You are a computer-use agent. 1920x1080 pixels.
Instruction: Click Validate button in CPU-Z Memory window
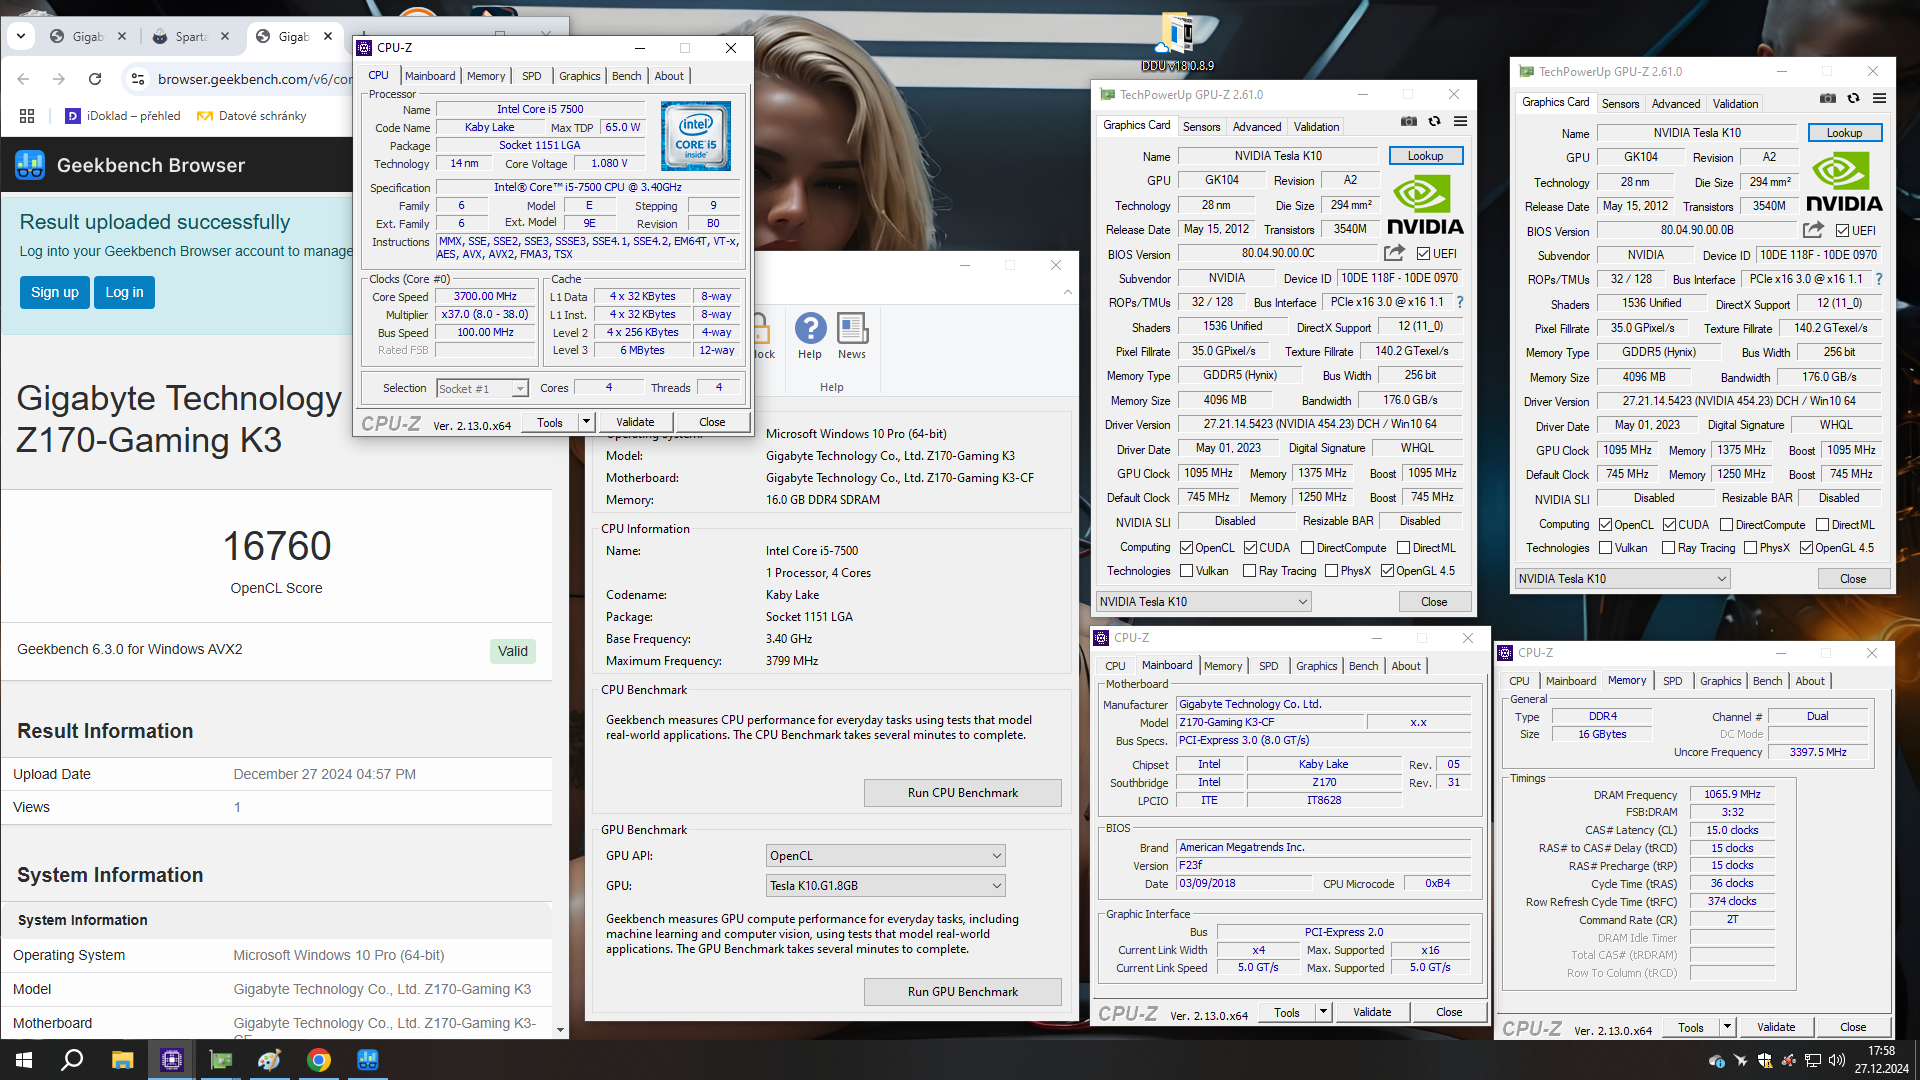[x=1776, y=1027]
